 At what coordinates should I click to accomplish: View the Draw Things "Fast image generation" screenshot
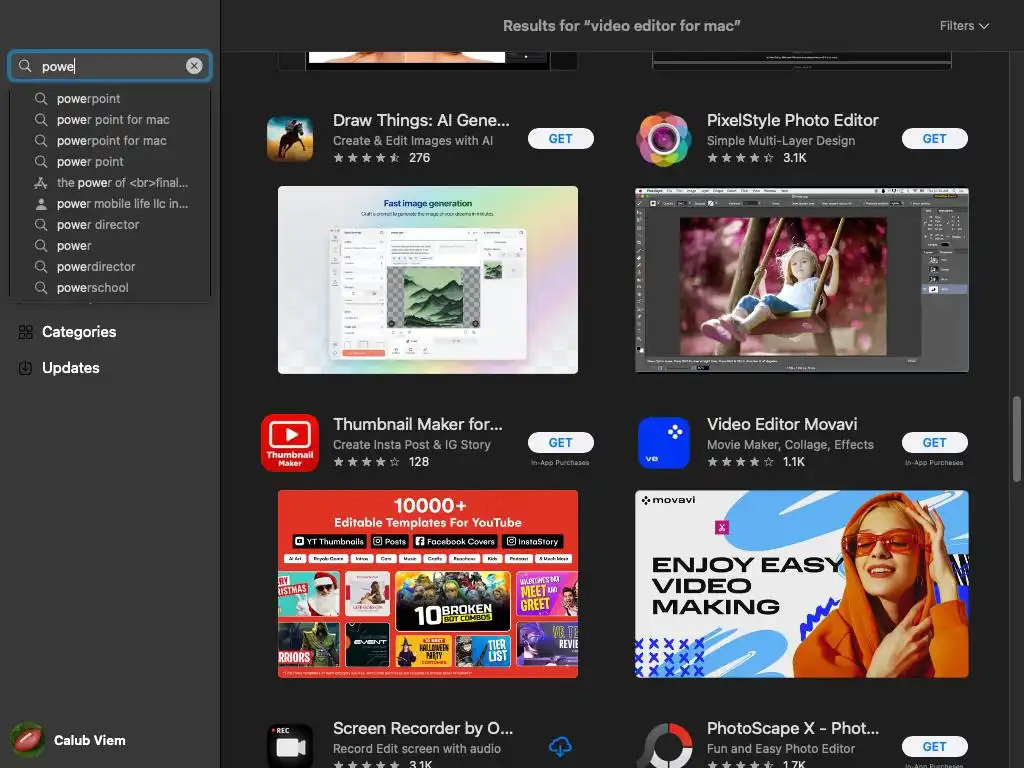[428, 280]
